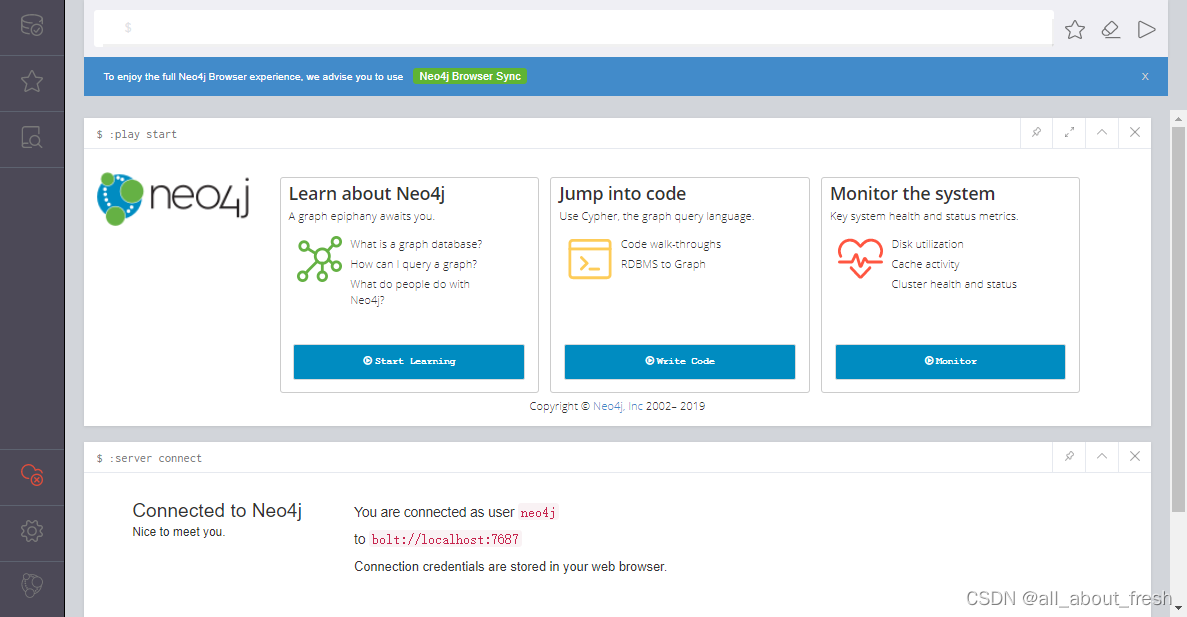Viewport: 1187px width, 617px height.
Task: Click the scrollbar up arrow
Action: [x=1178, y=119]
